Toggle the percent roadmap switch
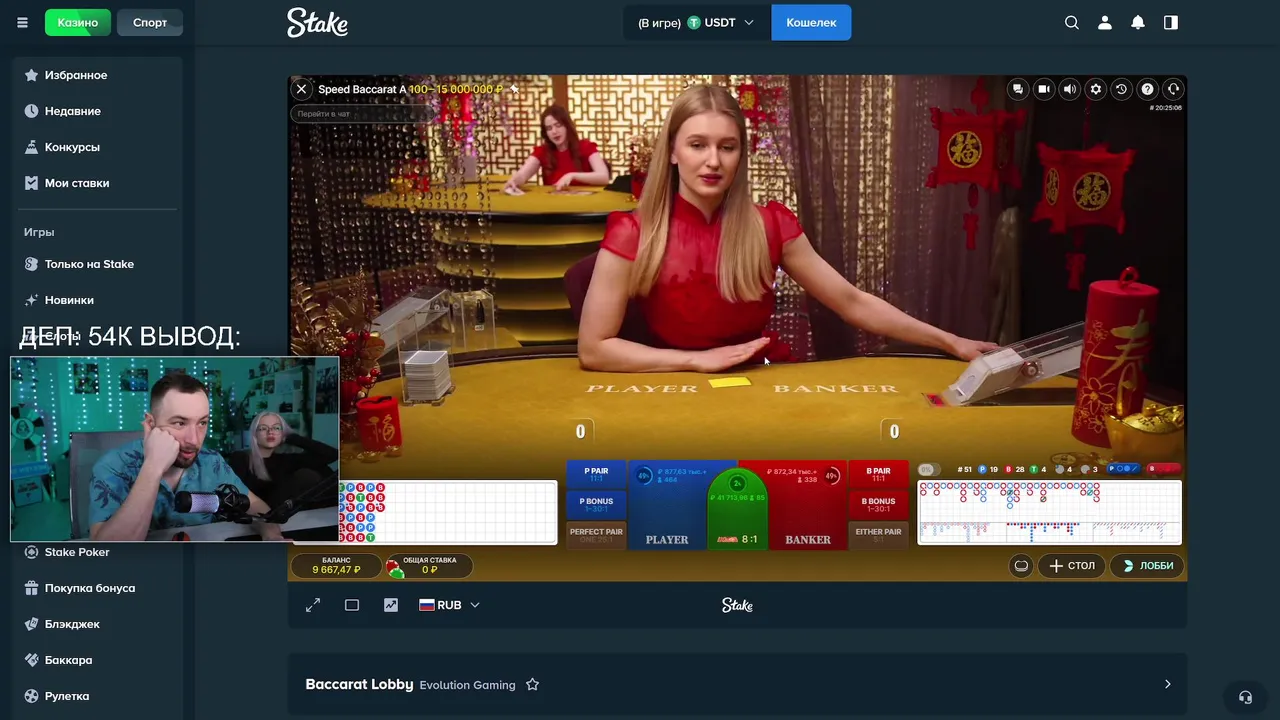This screenshot has width=1280, height=720. pos(927,469)
